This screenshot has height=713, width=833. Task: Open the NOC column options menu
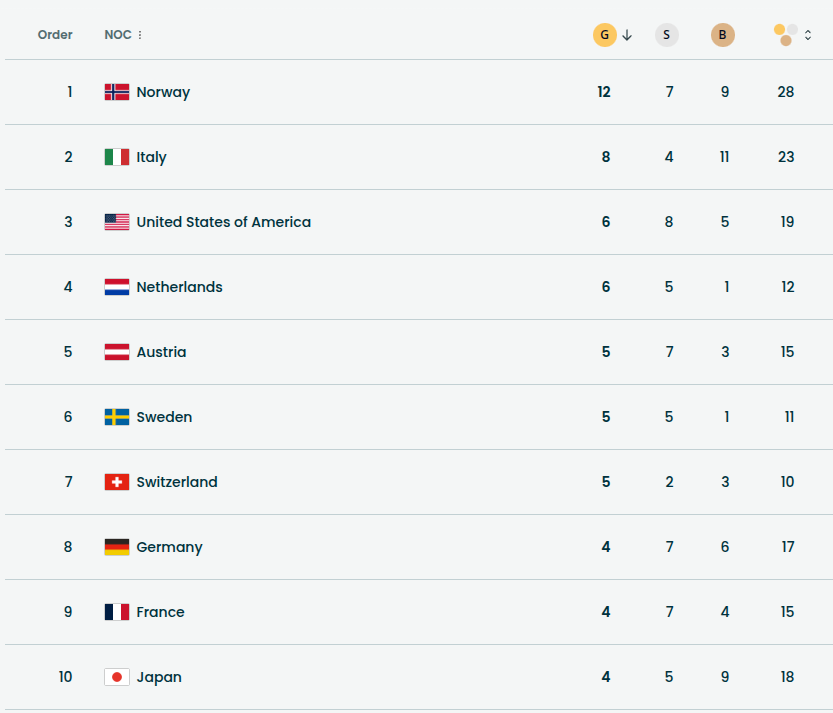point(140,35)
